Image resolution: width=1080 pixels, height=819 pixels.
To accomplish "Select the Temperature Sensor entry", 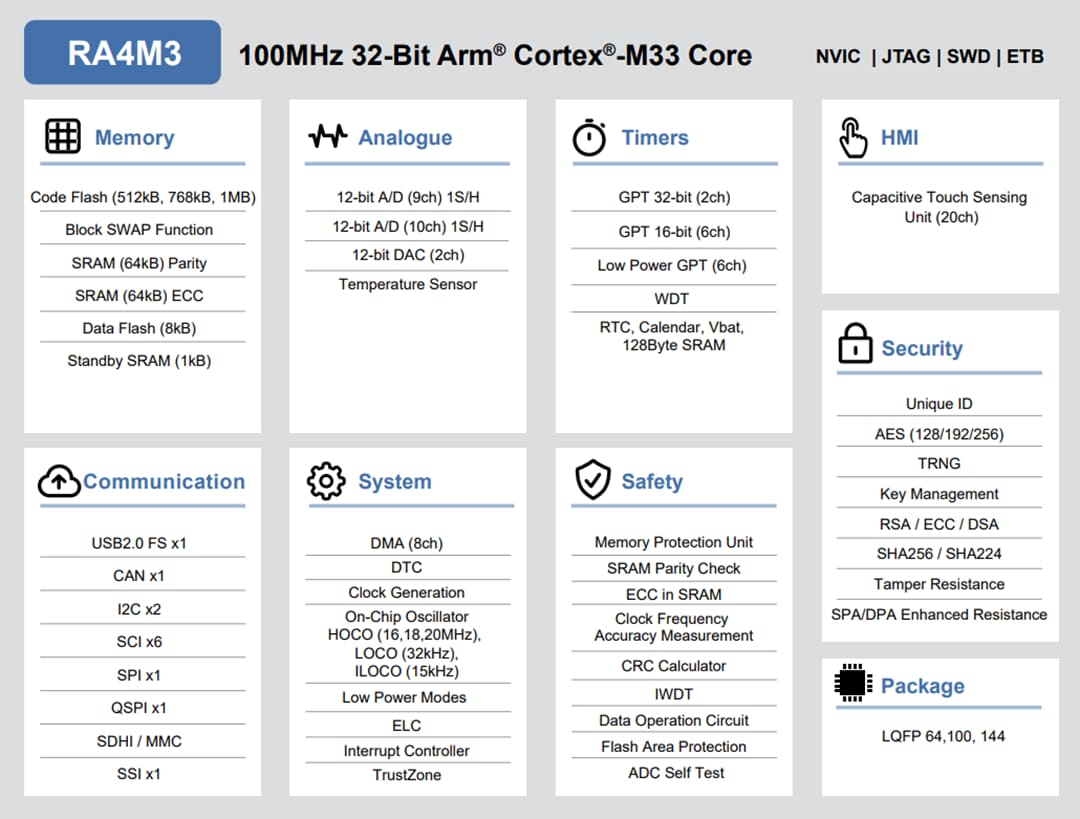I will click(406, 284).
